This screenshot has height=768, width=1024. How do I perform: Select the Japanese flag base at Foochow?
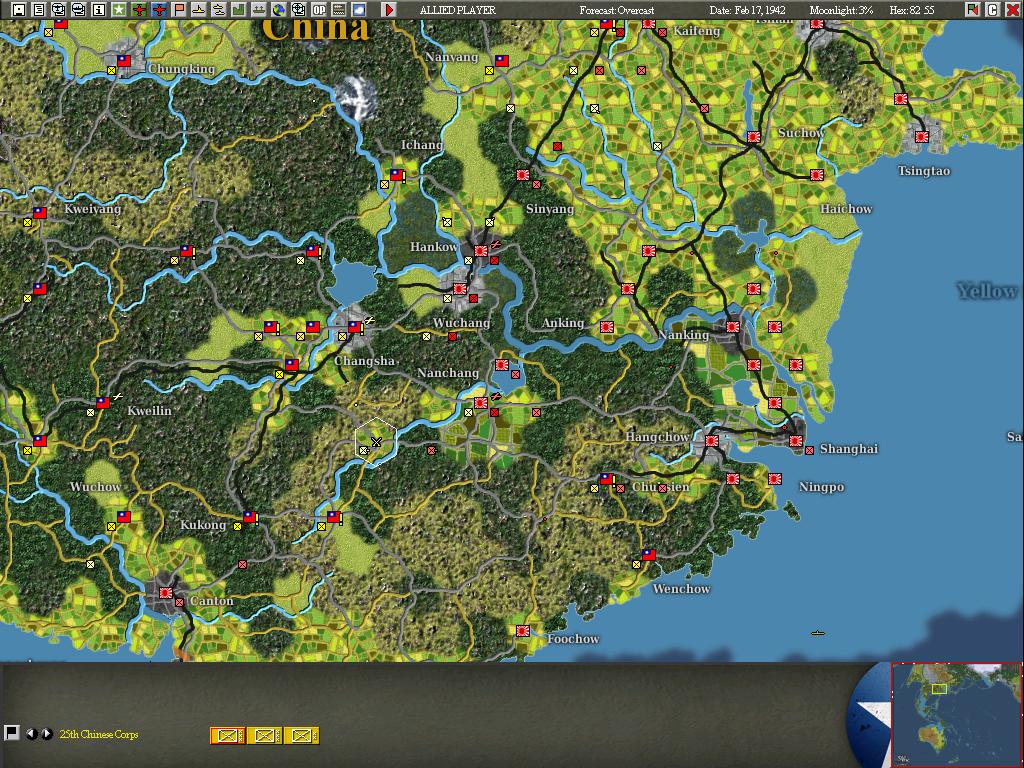point(522,631)
